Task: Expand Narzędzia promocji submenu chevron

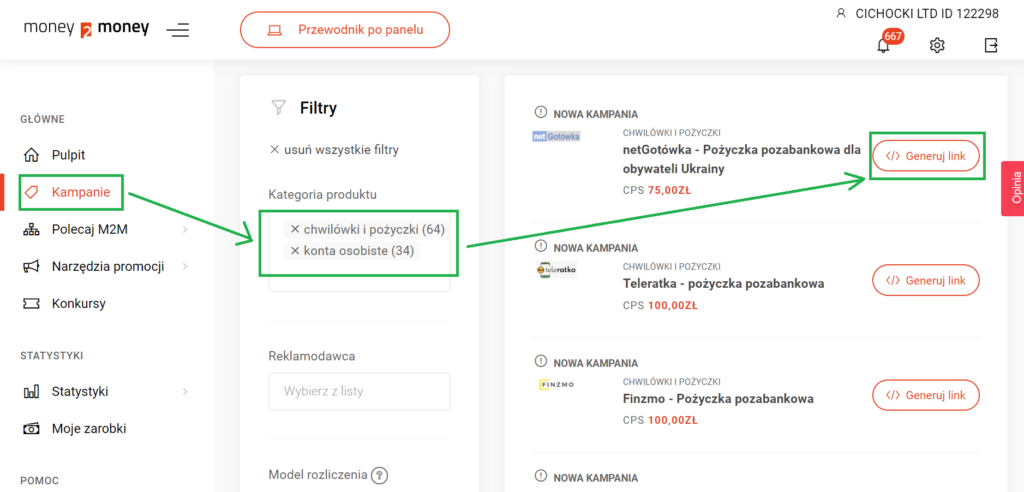Action: tap(185, 266)
